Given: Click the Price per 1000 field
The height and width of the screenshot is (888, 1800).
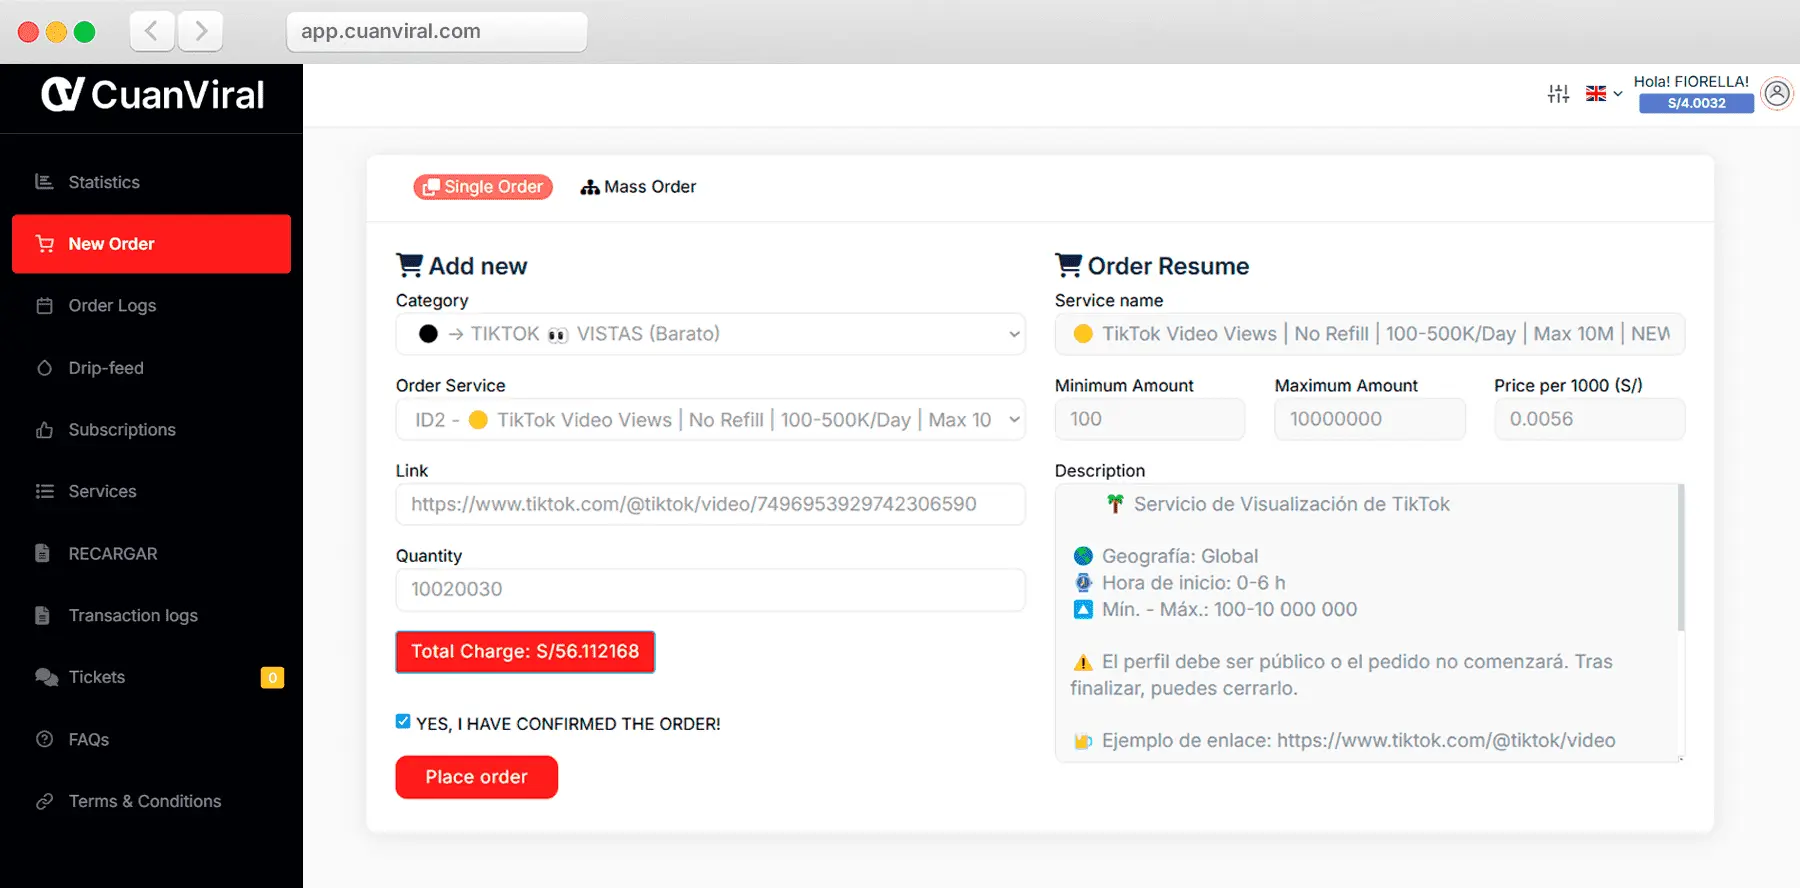Looking at the screenshot, I should point(1590,419).
